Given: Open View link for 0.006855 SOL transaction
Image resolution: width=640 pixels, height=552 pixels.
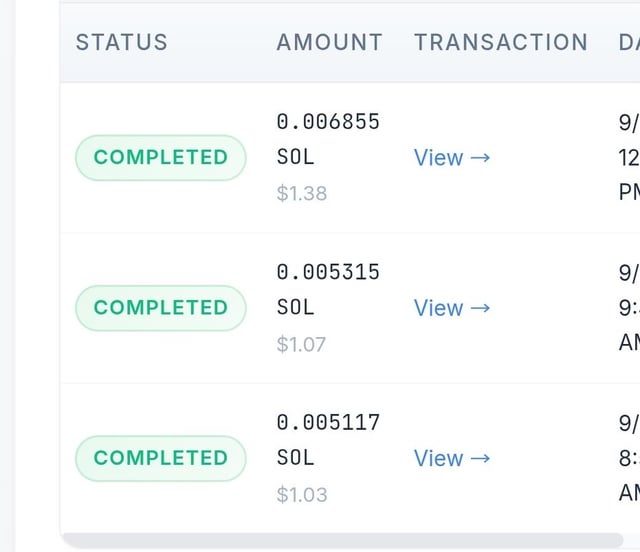Looking at the screenshot, I should click(x=452, y=158).
